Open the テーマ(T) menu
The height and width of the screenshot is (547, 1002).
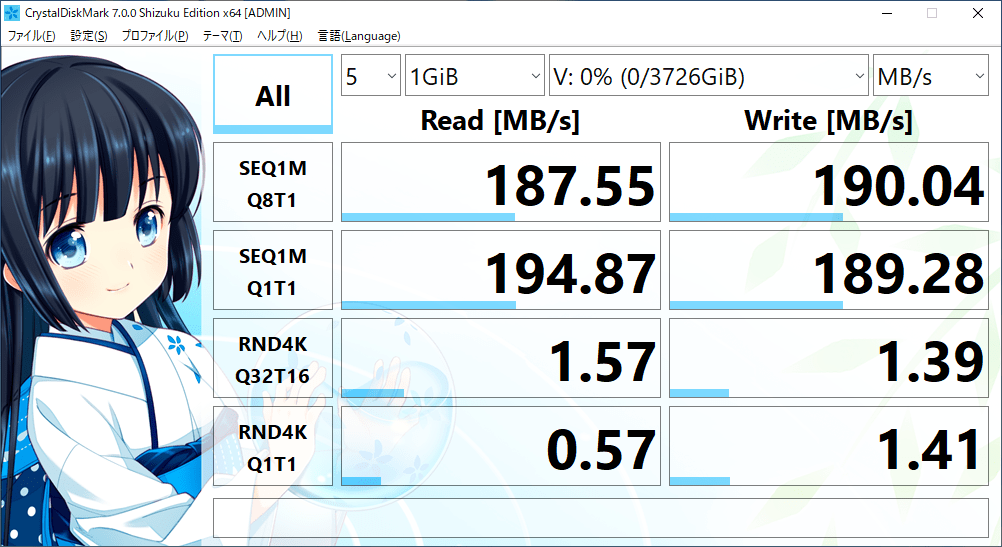pos(222,36)
